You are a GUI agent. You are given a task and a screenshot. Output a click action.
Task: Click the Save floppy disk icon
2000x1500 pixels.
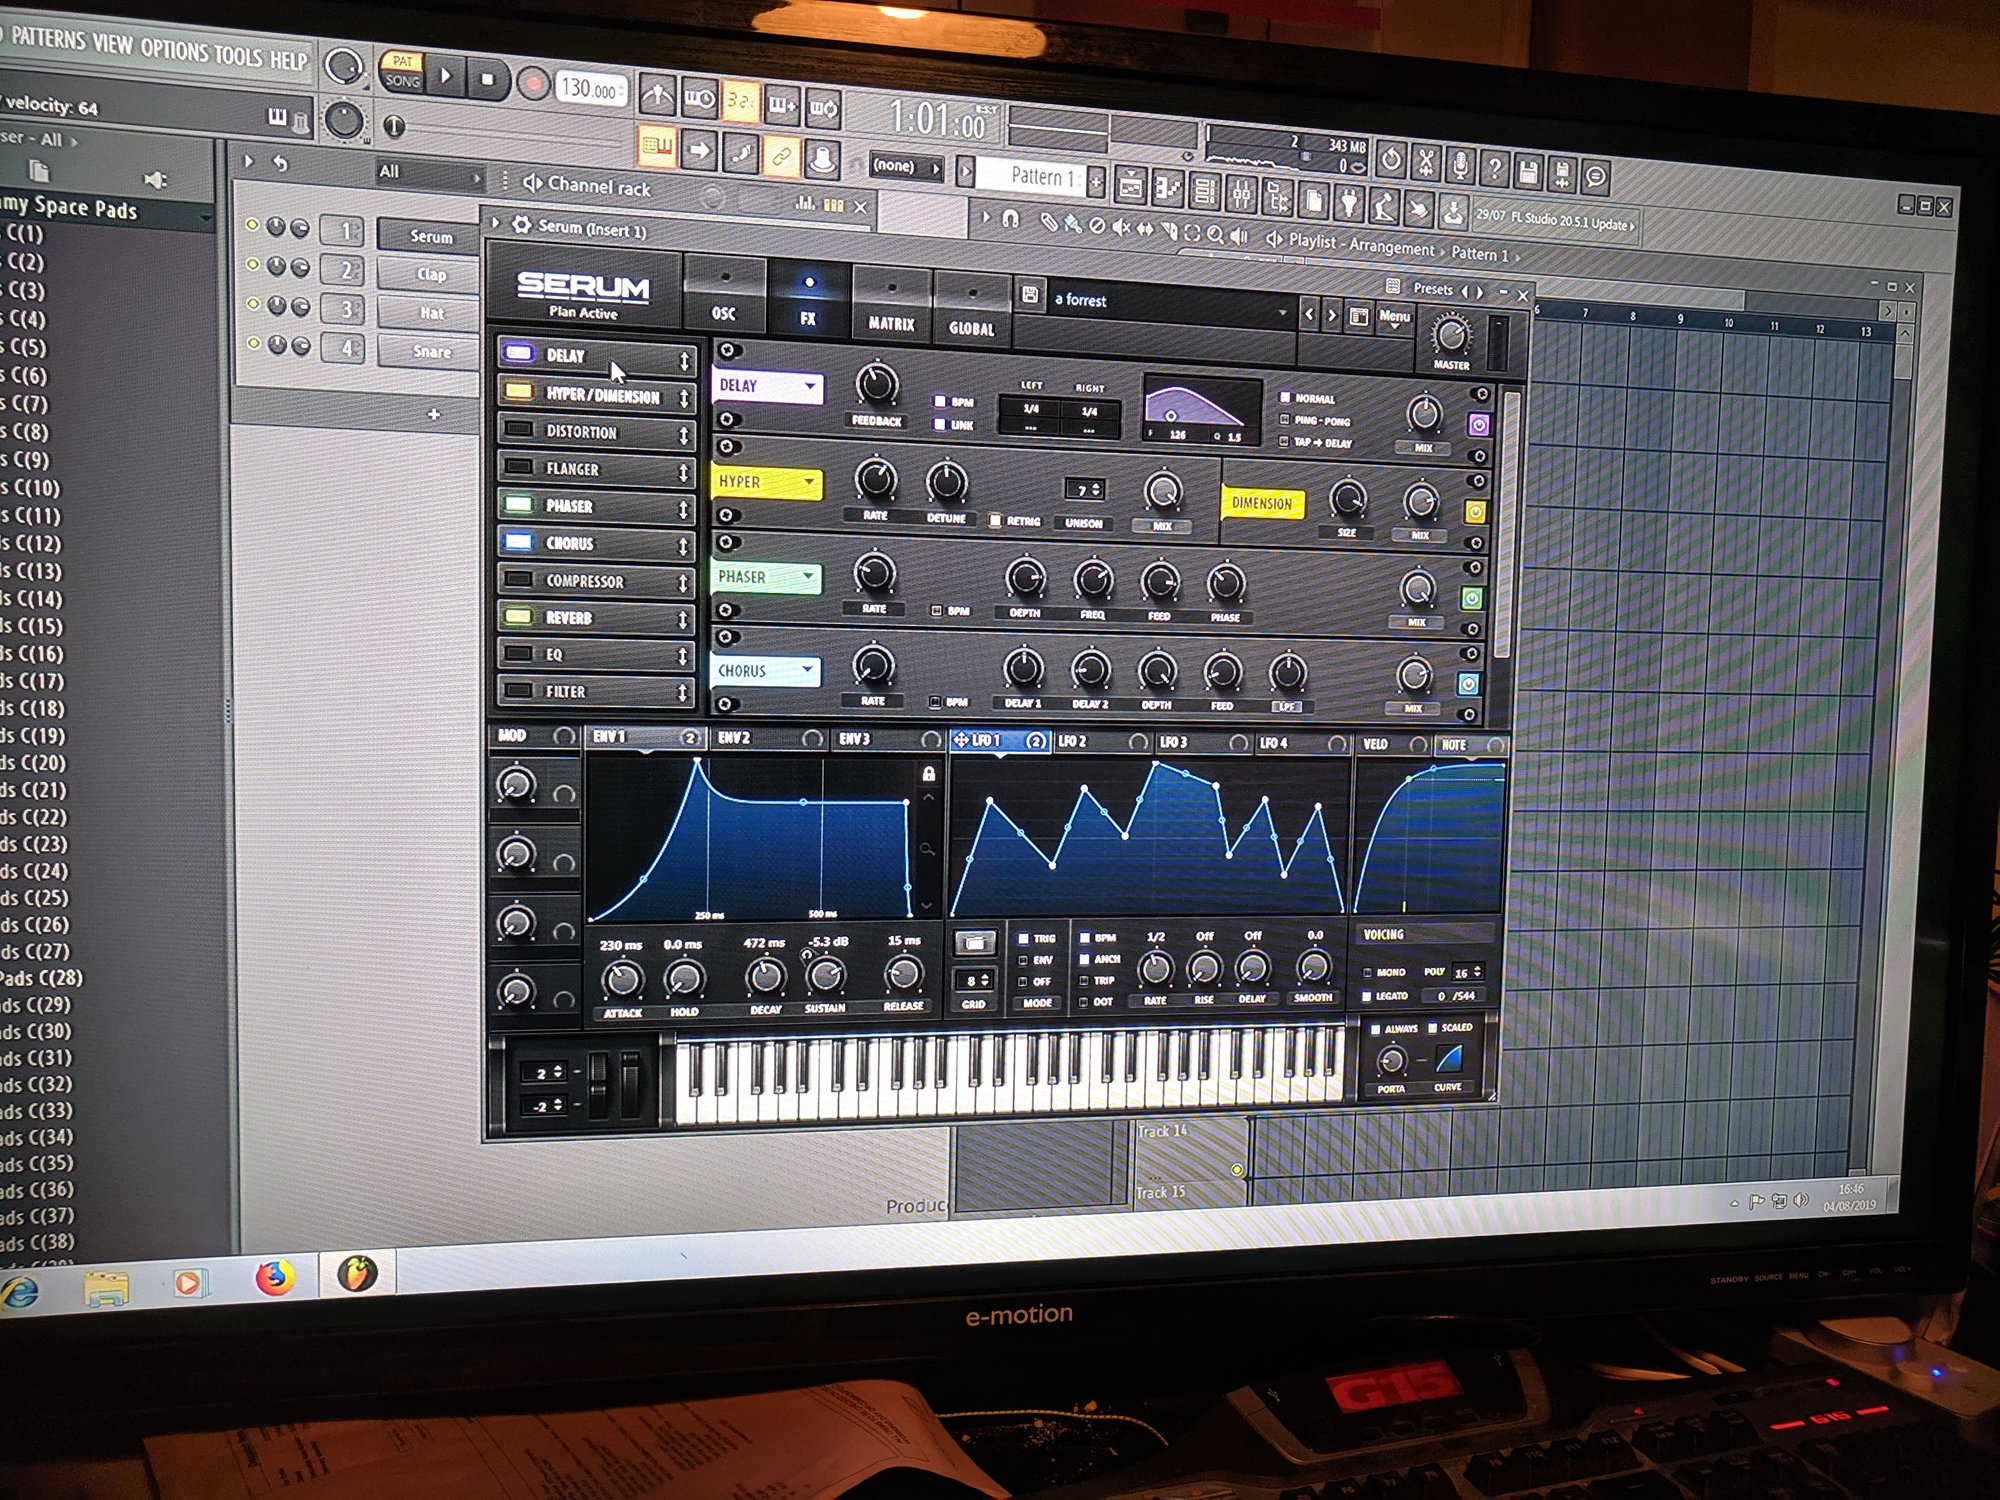click(x=1528, y=172)
